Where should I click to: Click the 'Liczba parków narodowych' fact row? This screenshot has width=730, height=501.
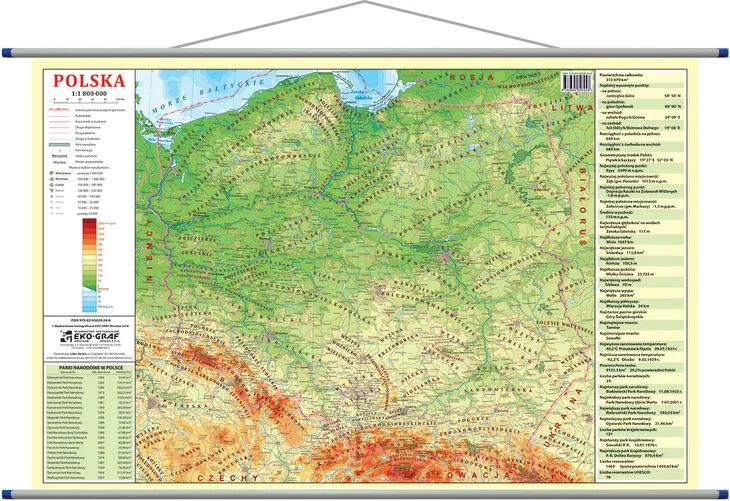(641, 378)
